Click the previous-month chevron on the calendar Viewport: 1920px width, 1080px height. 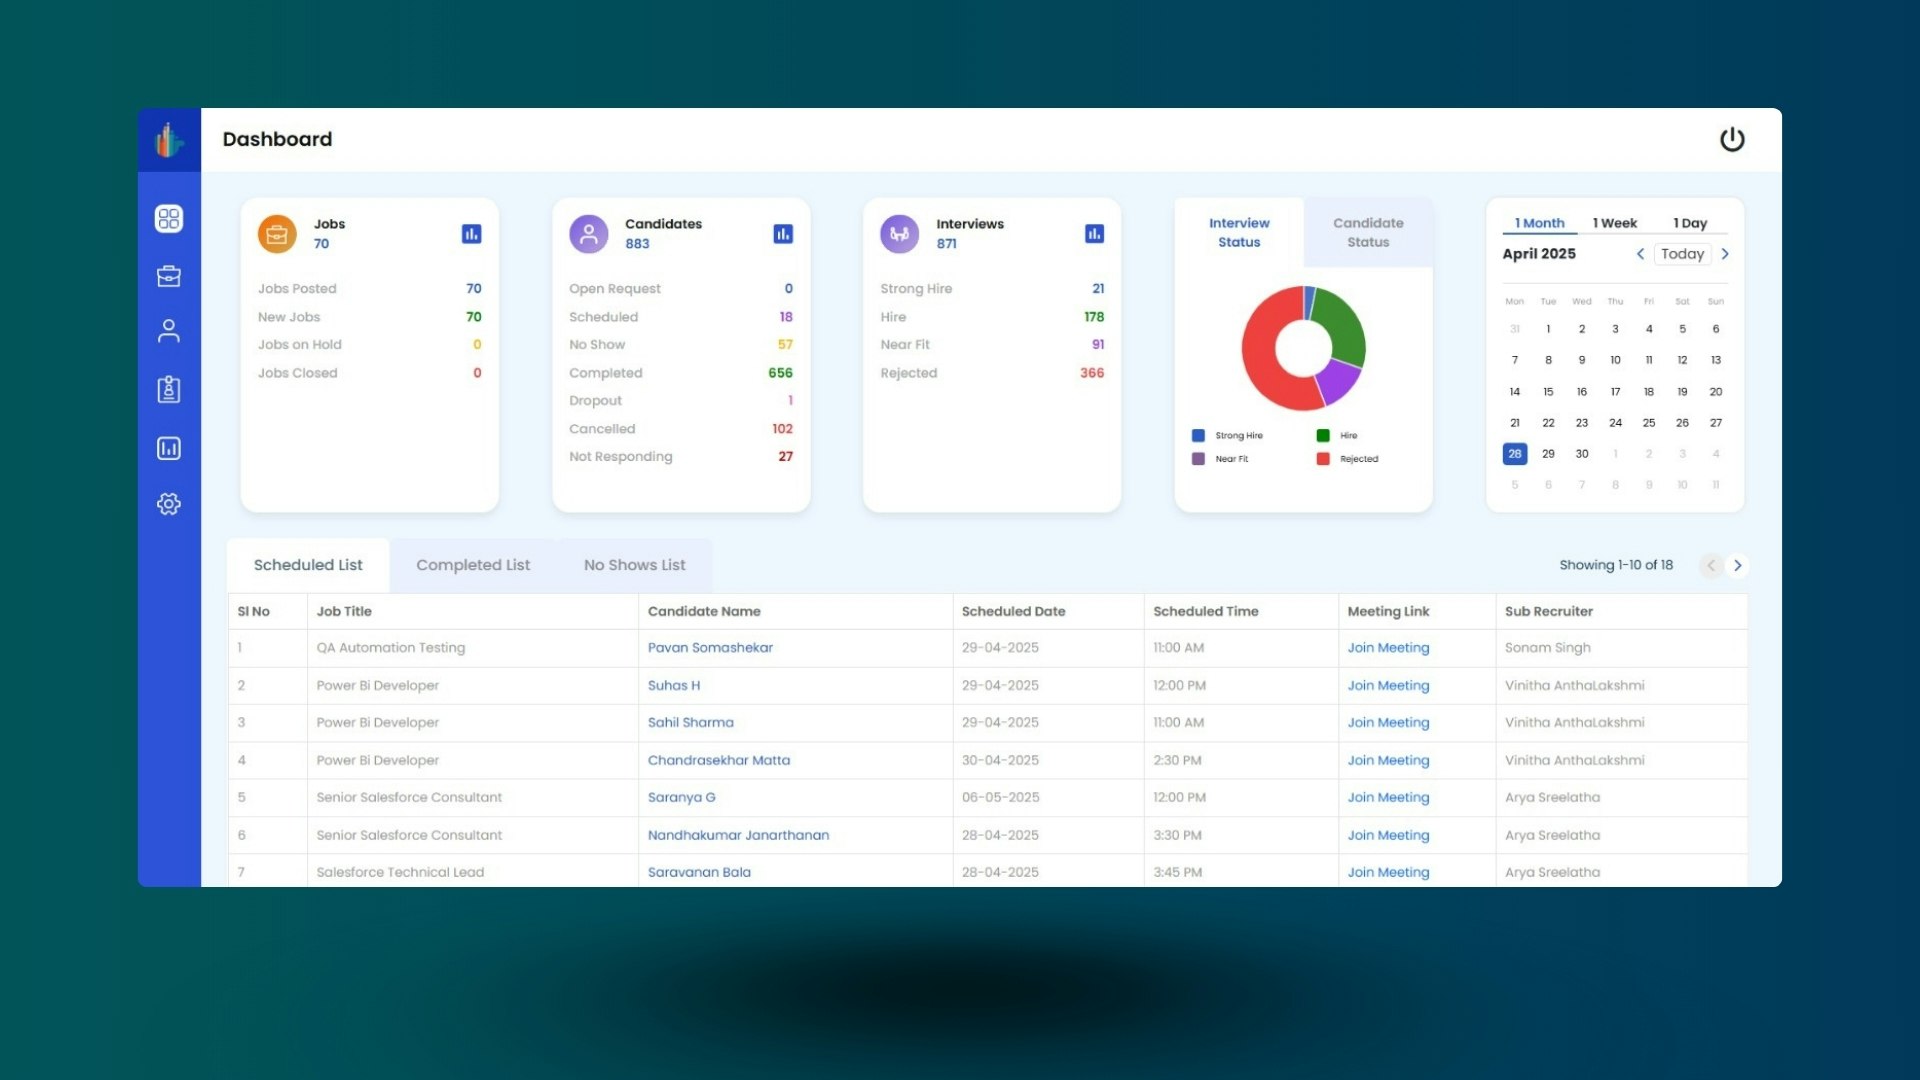[x=1640, y=254]
